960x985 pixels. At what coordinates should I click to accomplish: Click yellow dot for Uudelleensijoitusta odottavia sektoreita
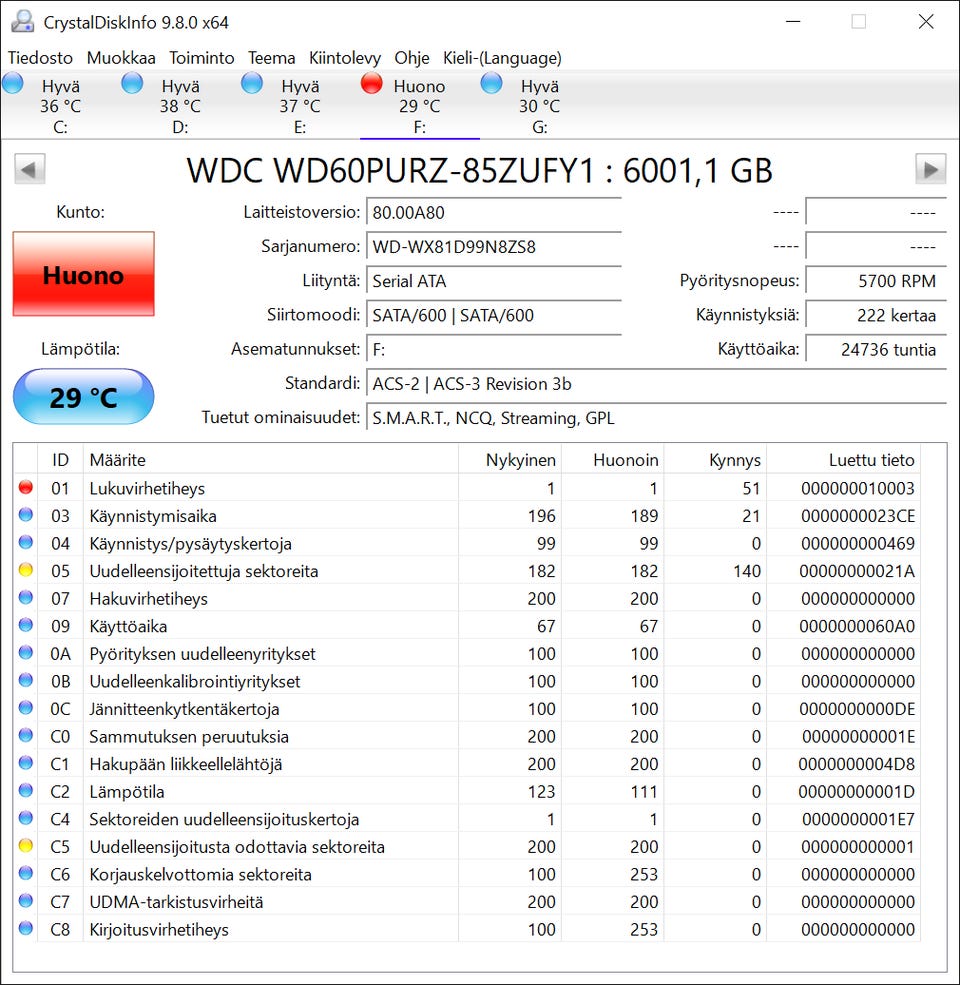tap(26, 846)
